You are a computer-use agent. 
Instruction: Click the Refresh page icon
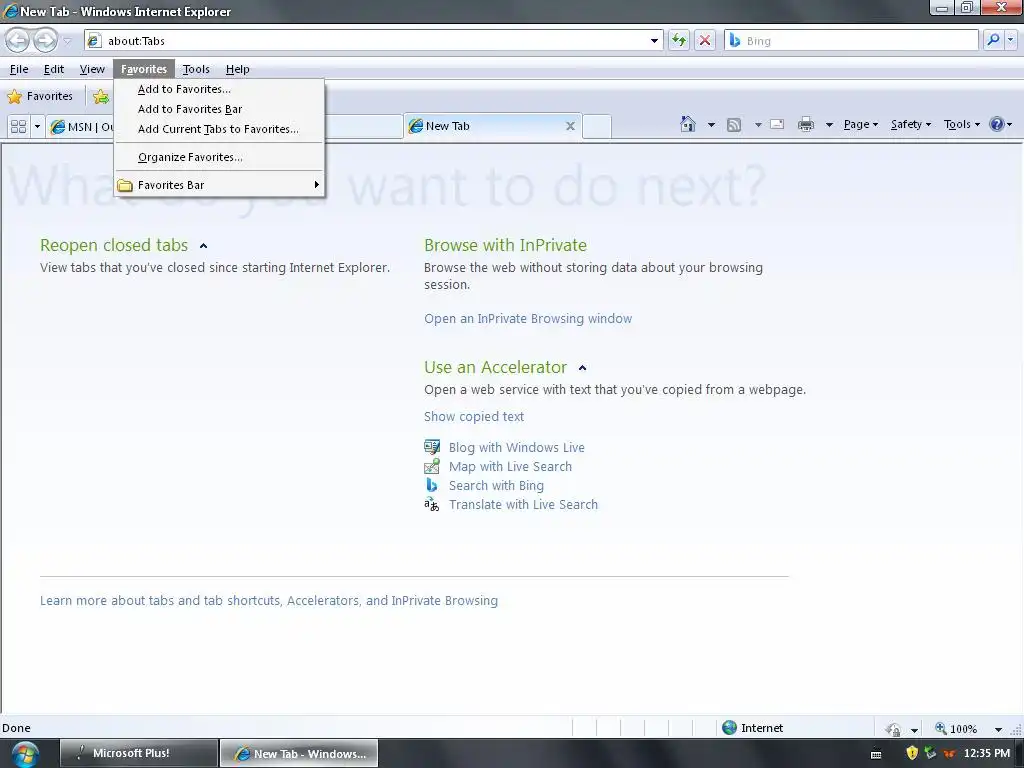pos(679,40)
